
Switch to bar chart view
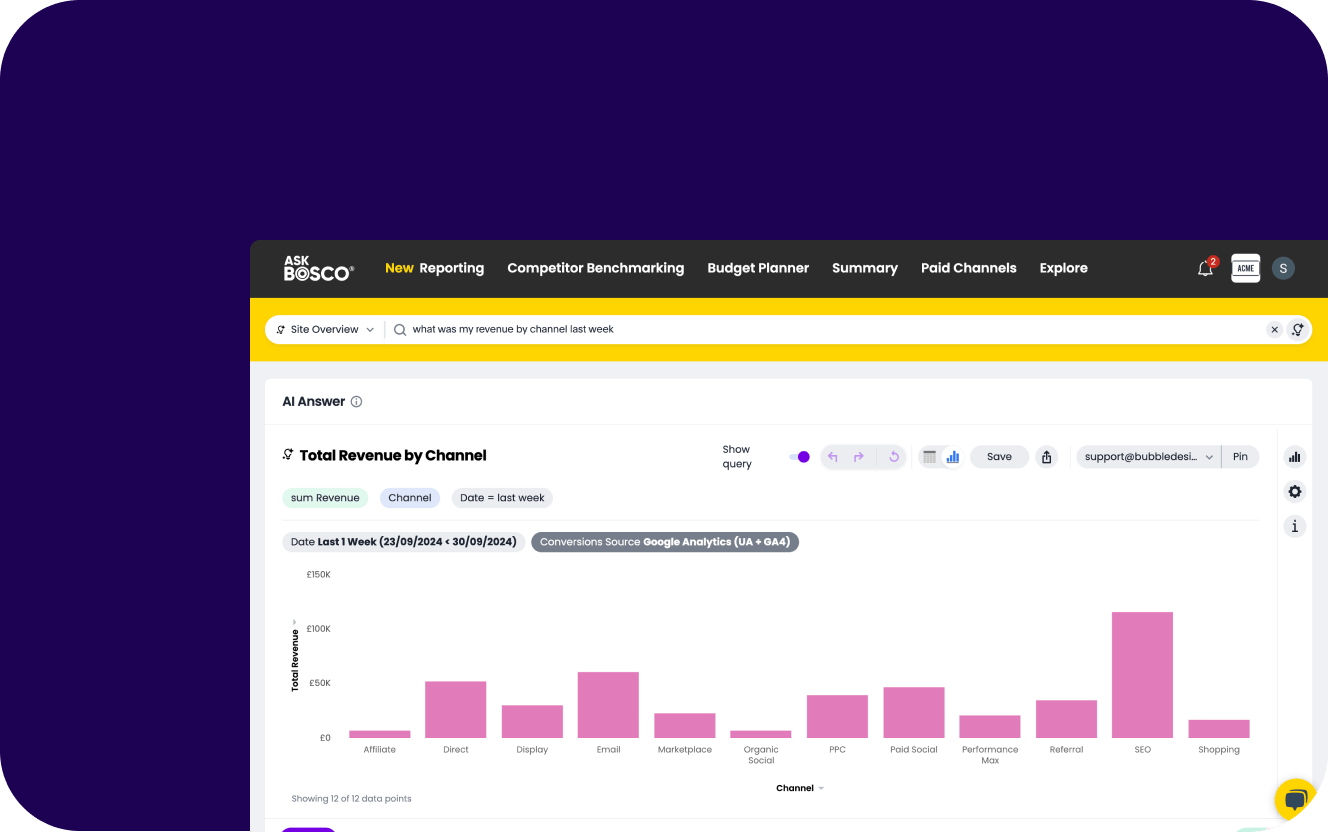click(953, 457)
